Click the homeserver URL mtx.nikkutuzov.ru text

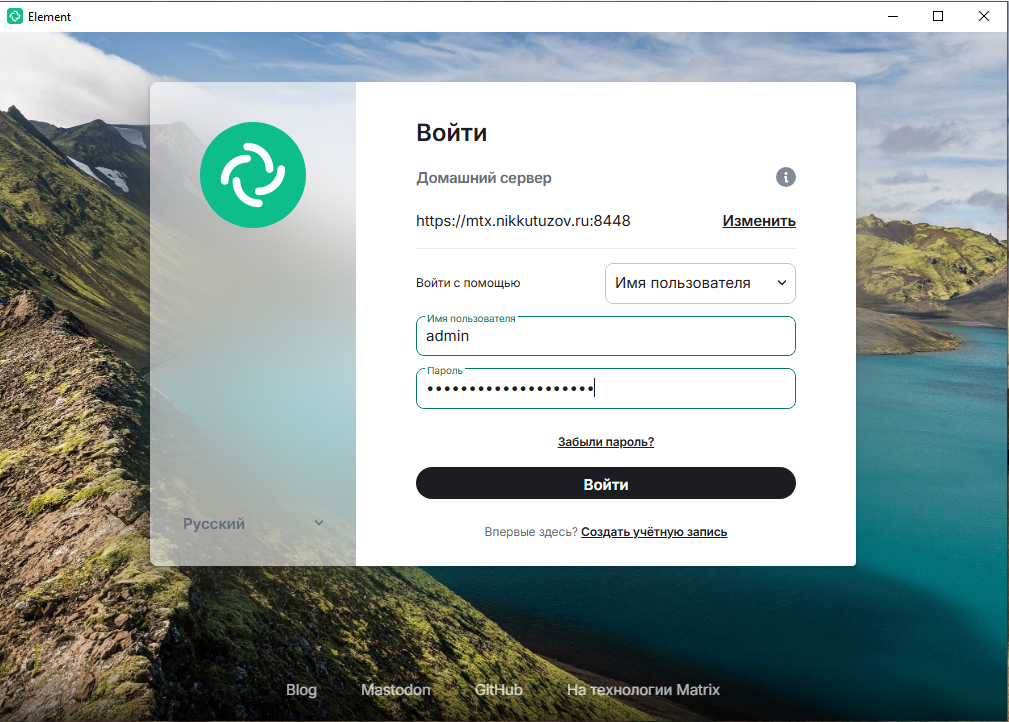pyautogui.click(x=523, y=221)
